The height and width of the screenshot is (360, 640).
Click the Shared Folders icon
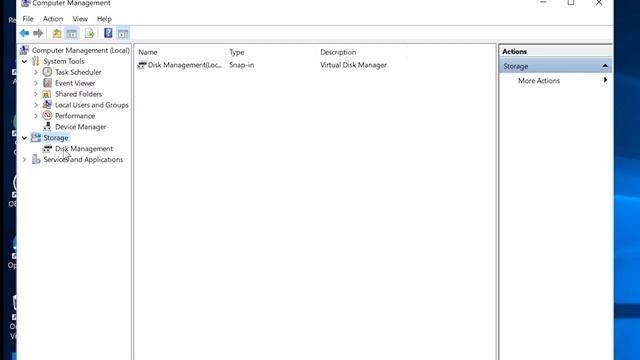click(47, 94)
